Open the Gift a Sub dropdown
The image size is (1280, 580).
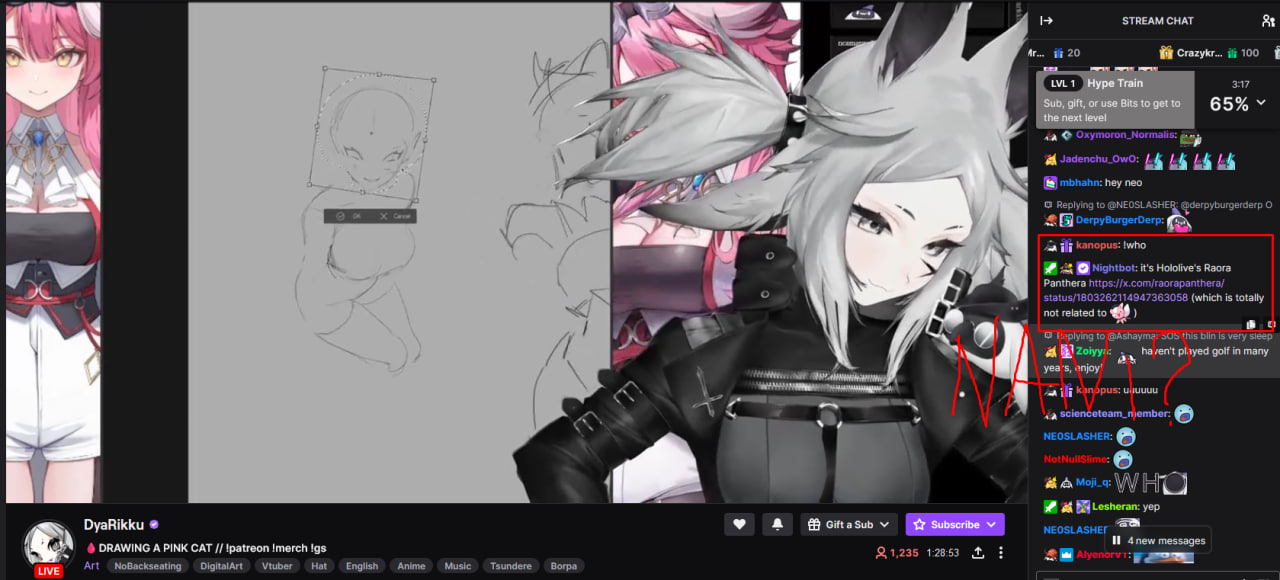point(849,524)
